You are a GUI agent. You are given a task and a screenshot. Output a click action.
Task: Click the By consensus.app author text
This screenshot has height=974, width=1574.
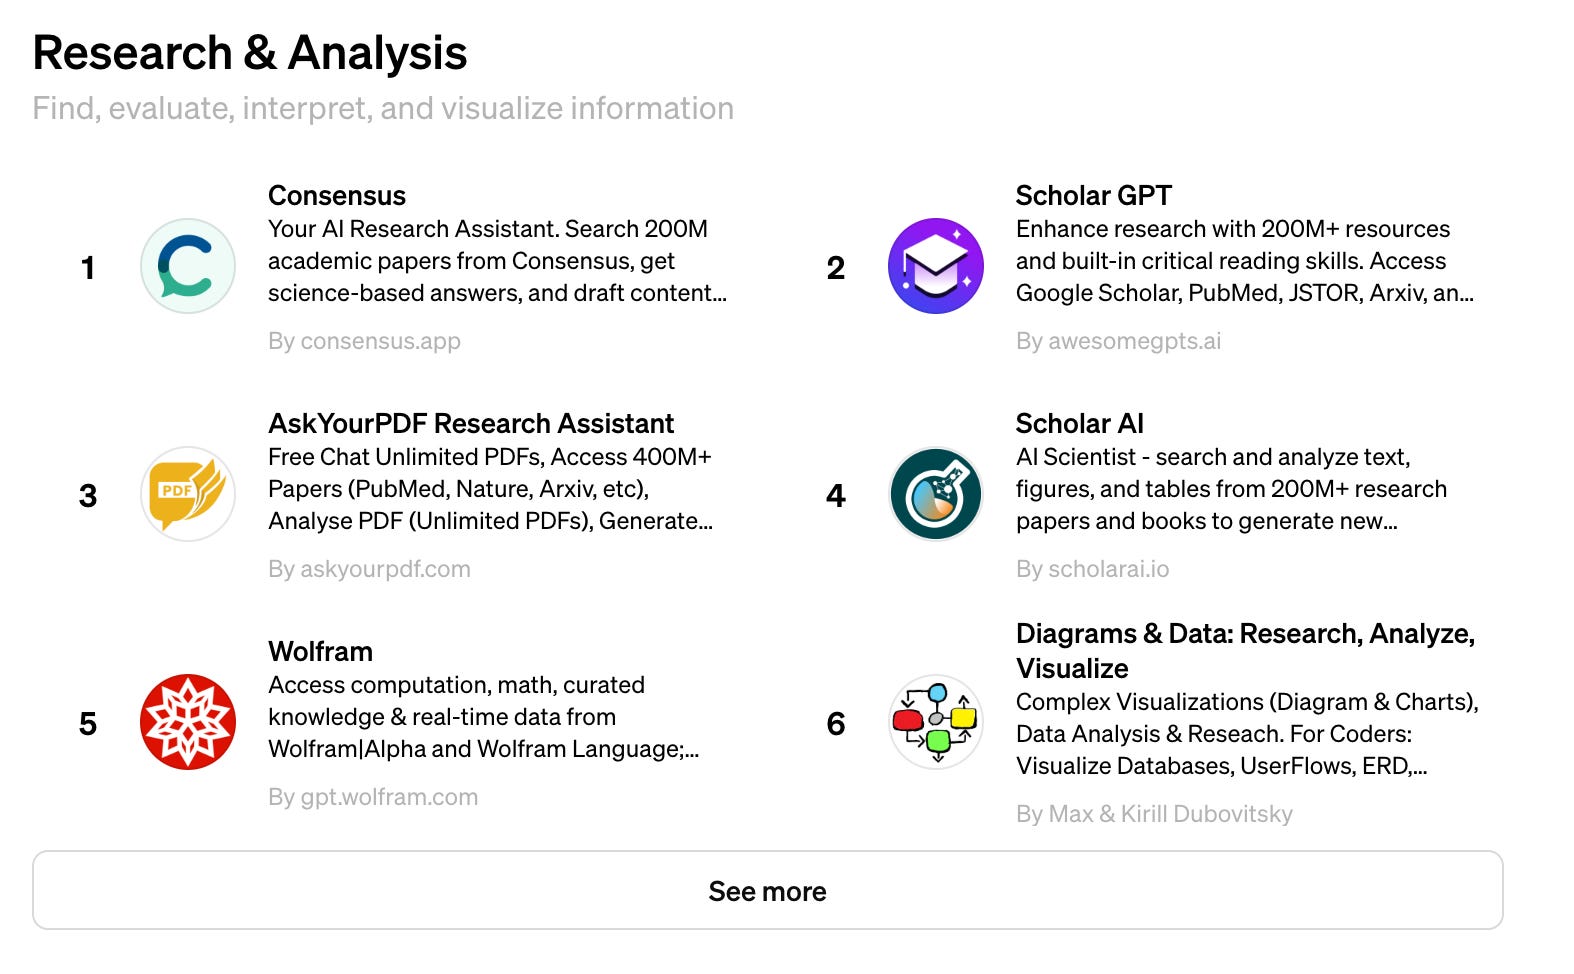(364, 341)
